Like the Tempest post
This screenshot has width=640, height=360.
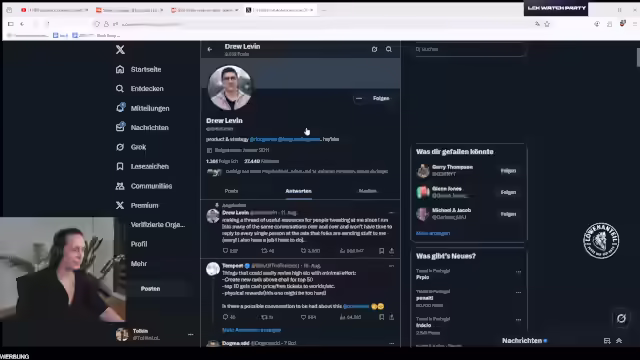(303, 317)
